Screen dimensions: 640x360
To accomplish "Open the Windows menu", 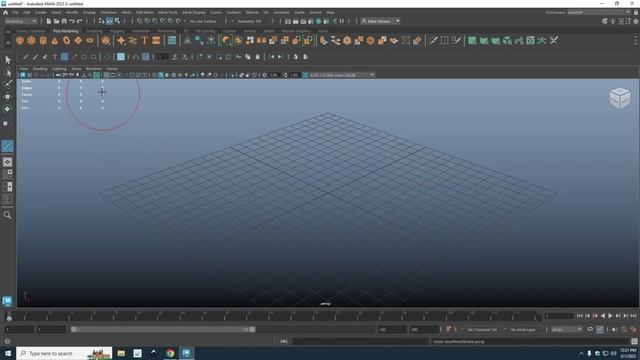I will coord(108,13).
